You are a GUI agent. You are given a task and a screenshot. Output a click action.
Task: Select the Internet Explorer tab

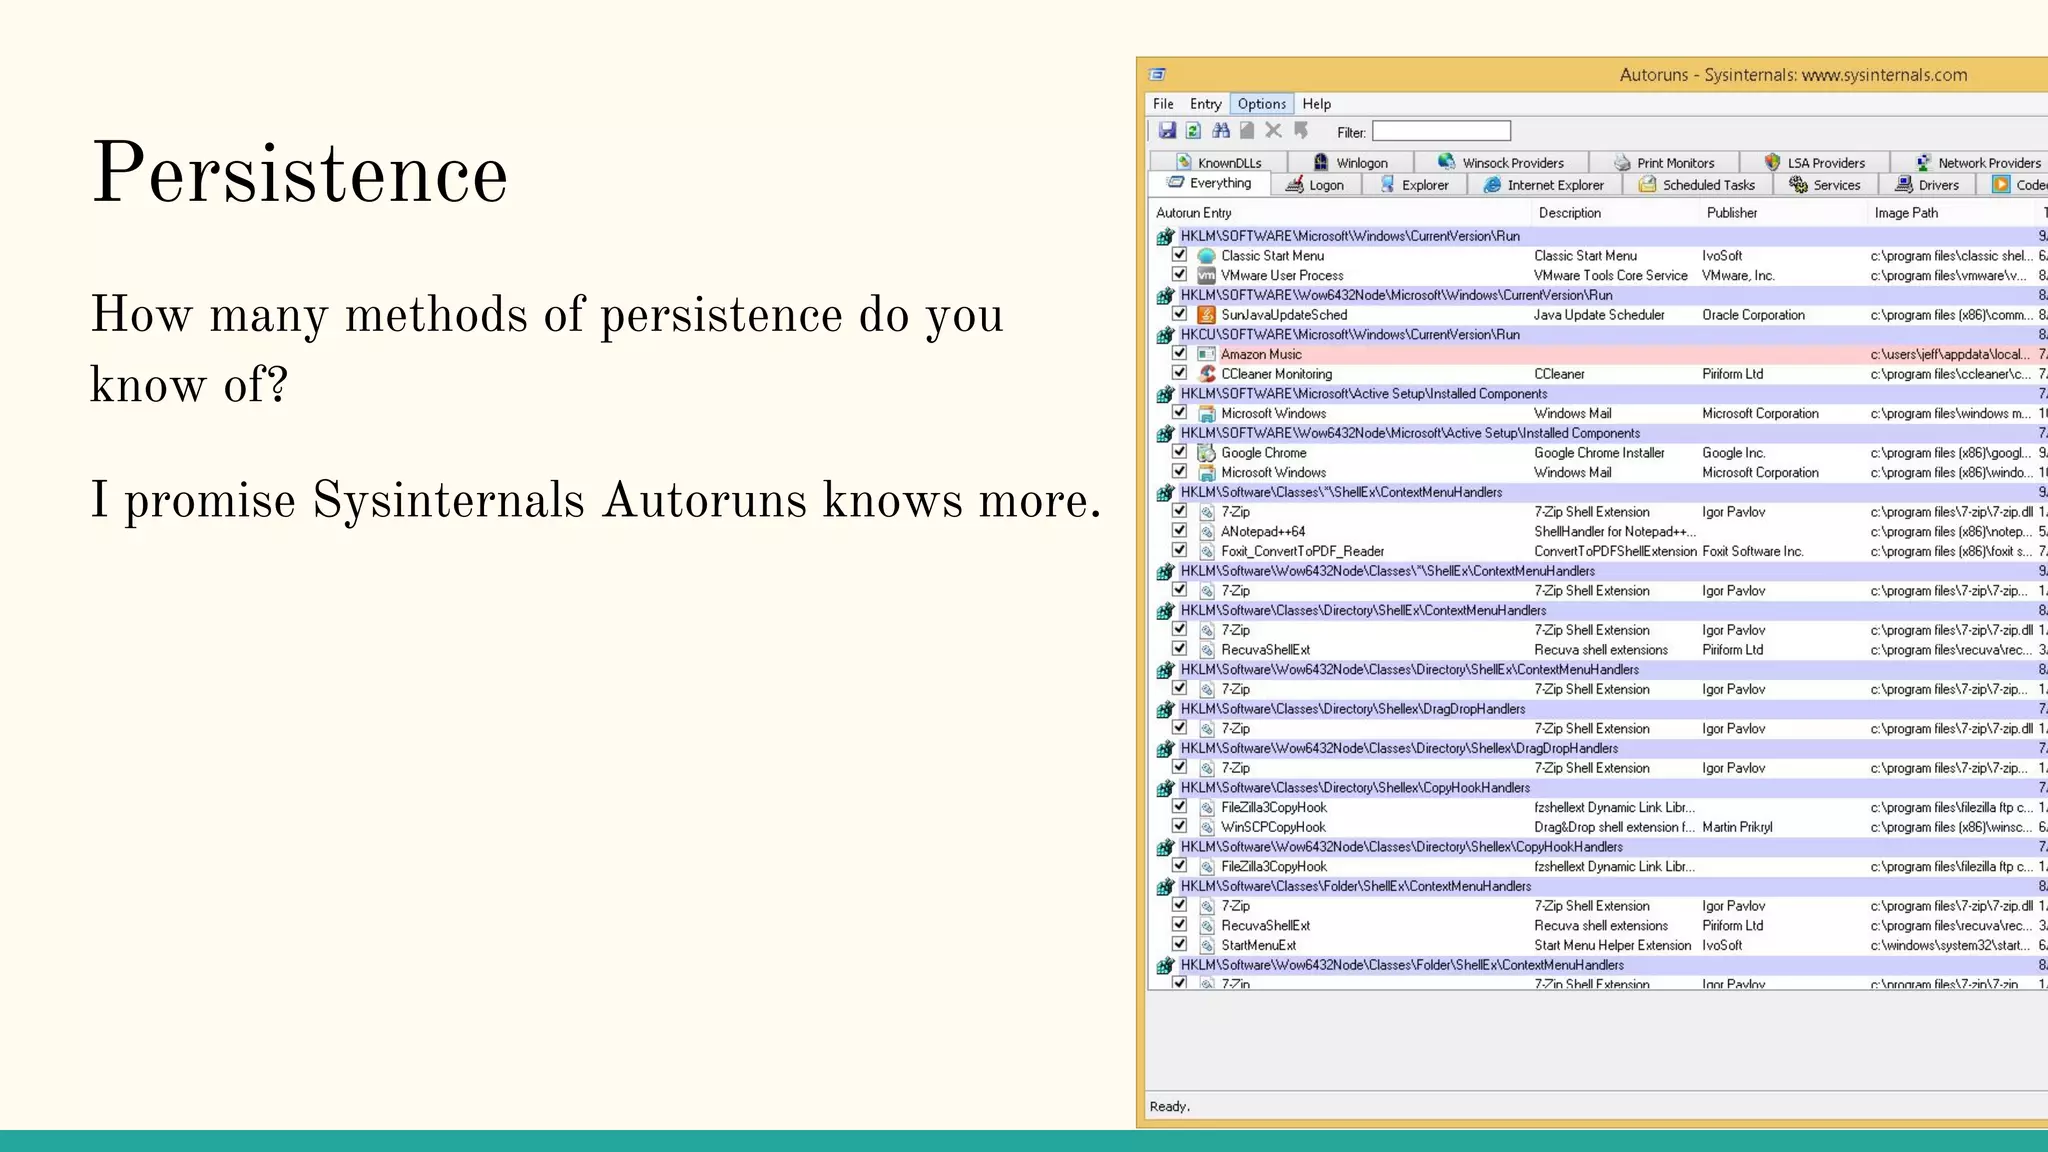click(1545, 185)
